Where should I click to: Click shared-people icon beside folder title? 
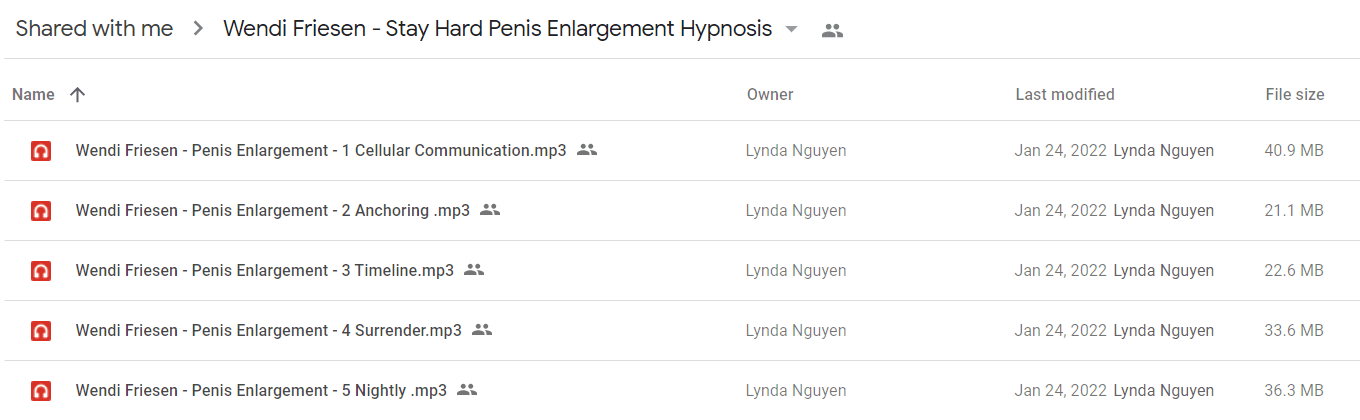832,30
